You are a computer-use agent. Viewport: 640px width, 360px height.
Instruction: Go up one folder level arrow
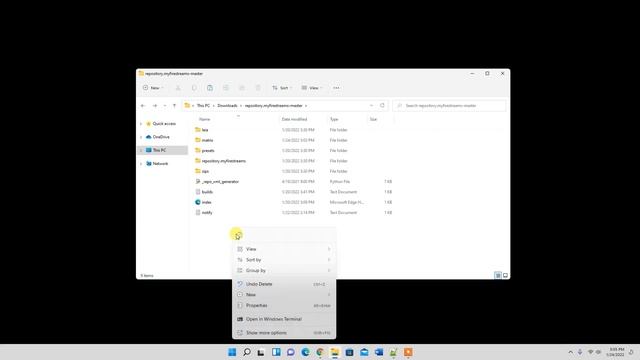(174, 106)
